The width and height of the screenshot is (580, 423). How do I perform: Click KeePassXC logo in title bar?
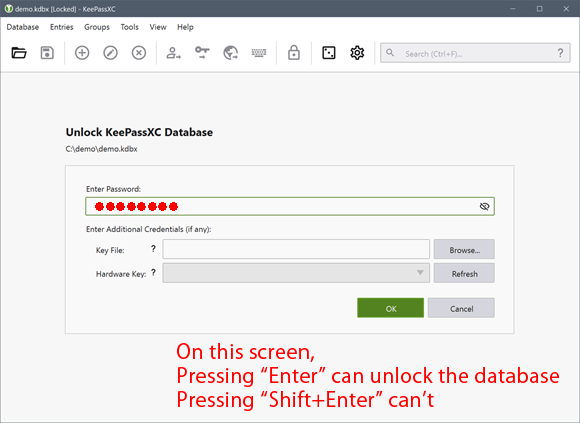(x=8, y=9)
